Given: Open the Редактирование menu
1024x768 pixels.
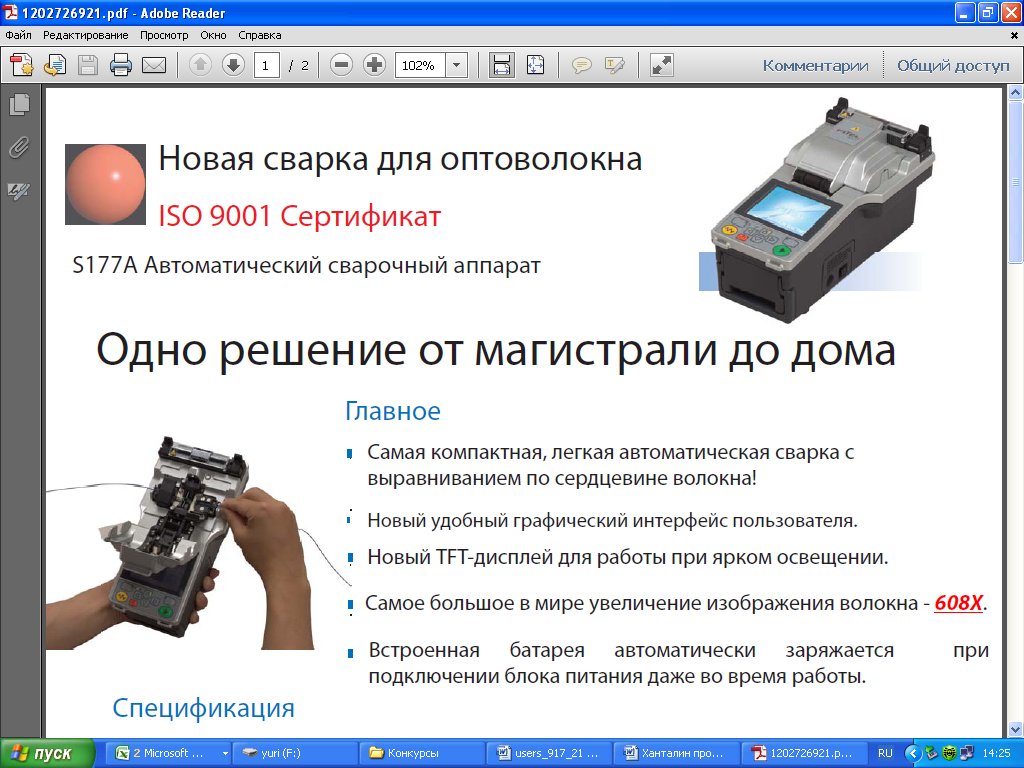Looking at the screenshot, I should tap(86, 35).
